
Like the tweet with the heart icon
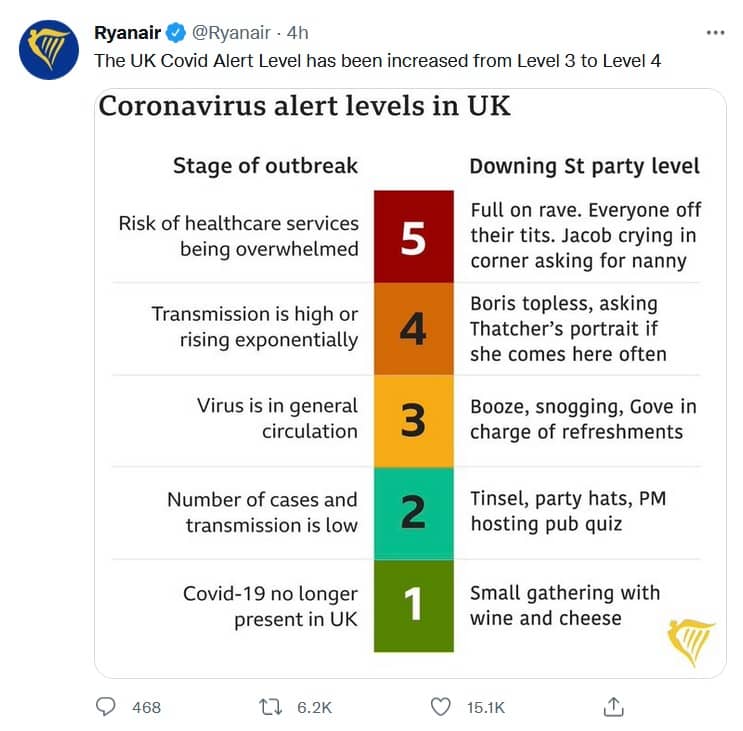coord(440,706)
